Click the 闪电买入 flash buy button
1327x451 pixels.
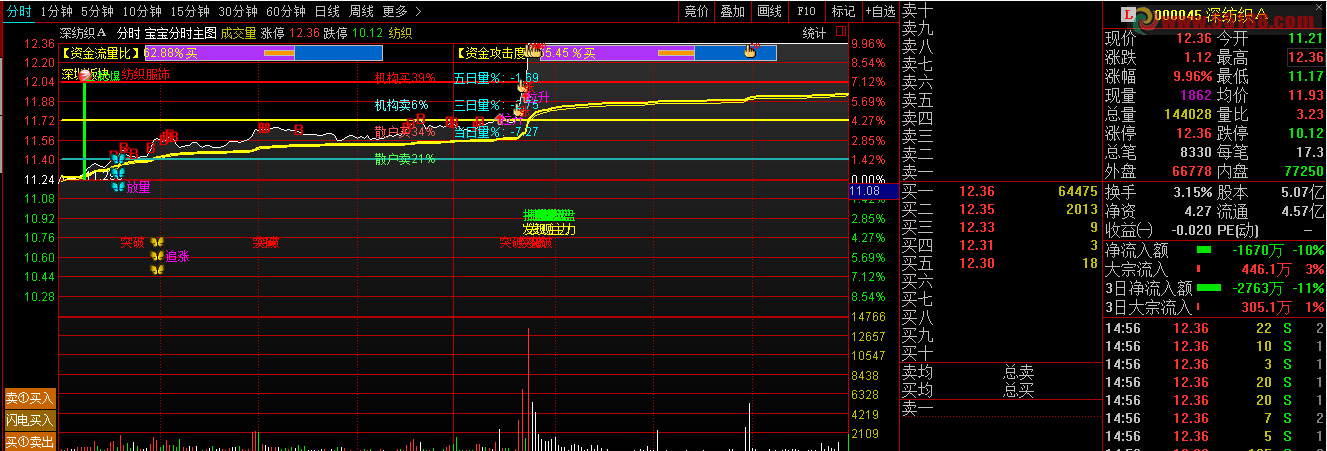(29, 420)
